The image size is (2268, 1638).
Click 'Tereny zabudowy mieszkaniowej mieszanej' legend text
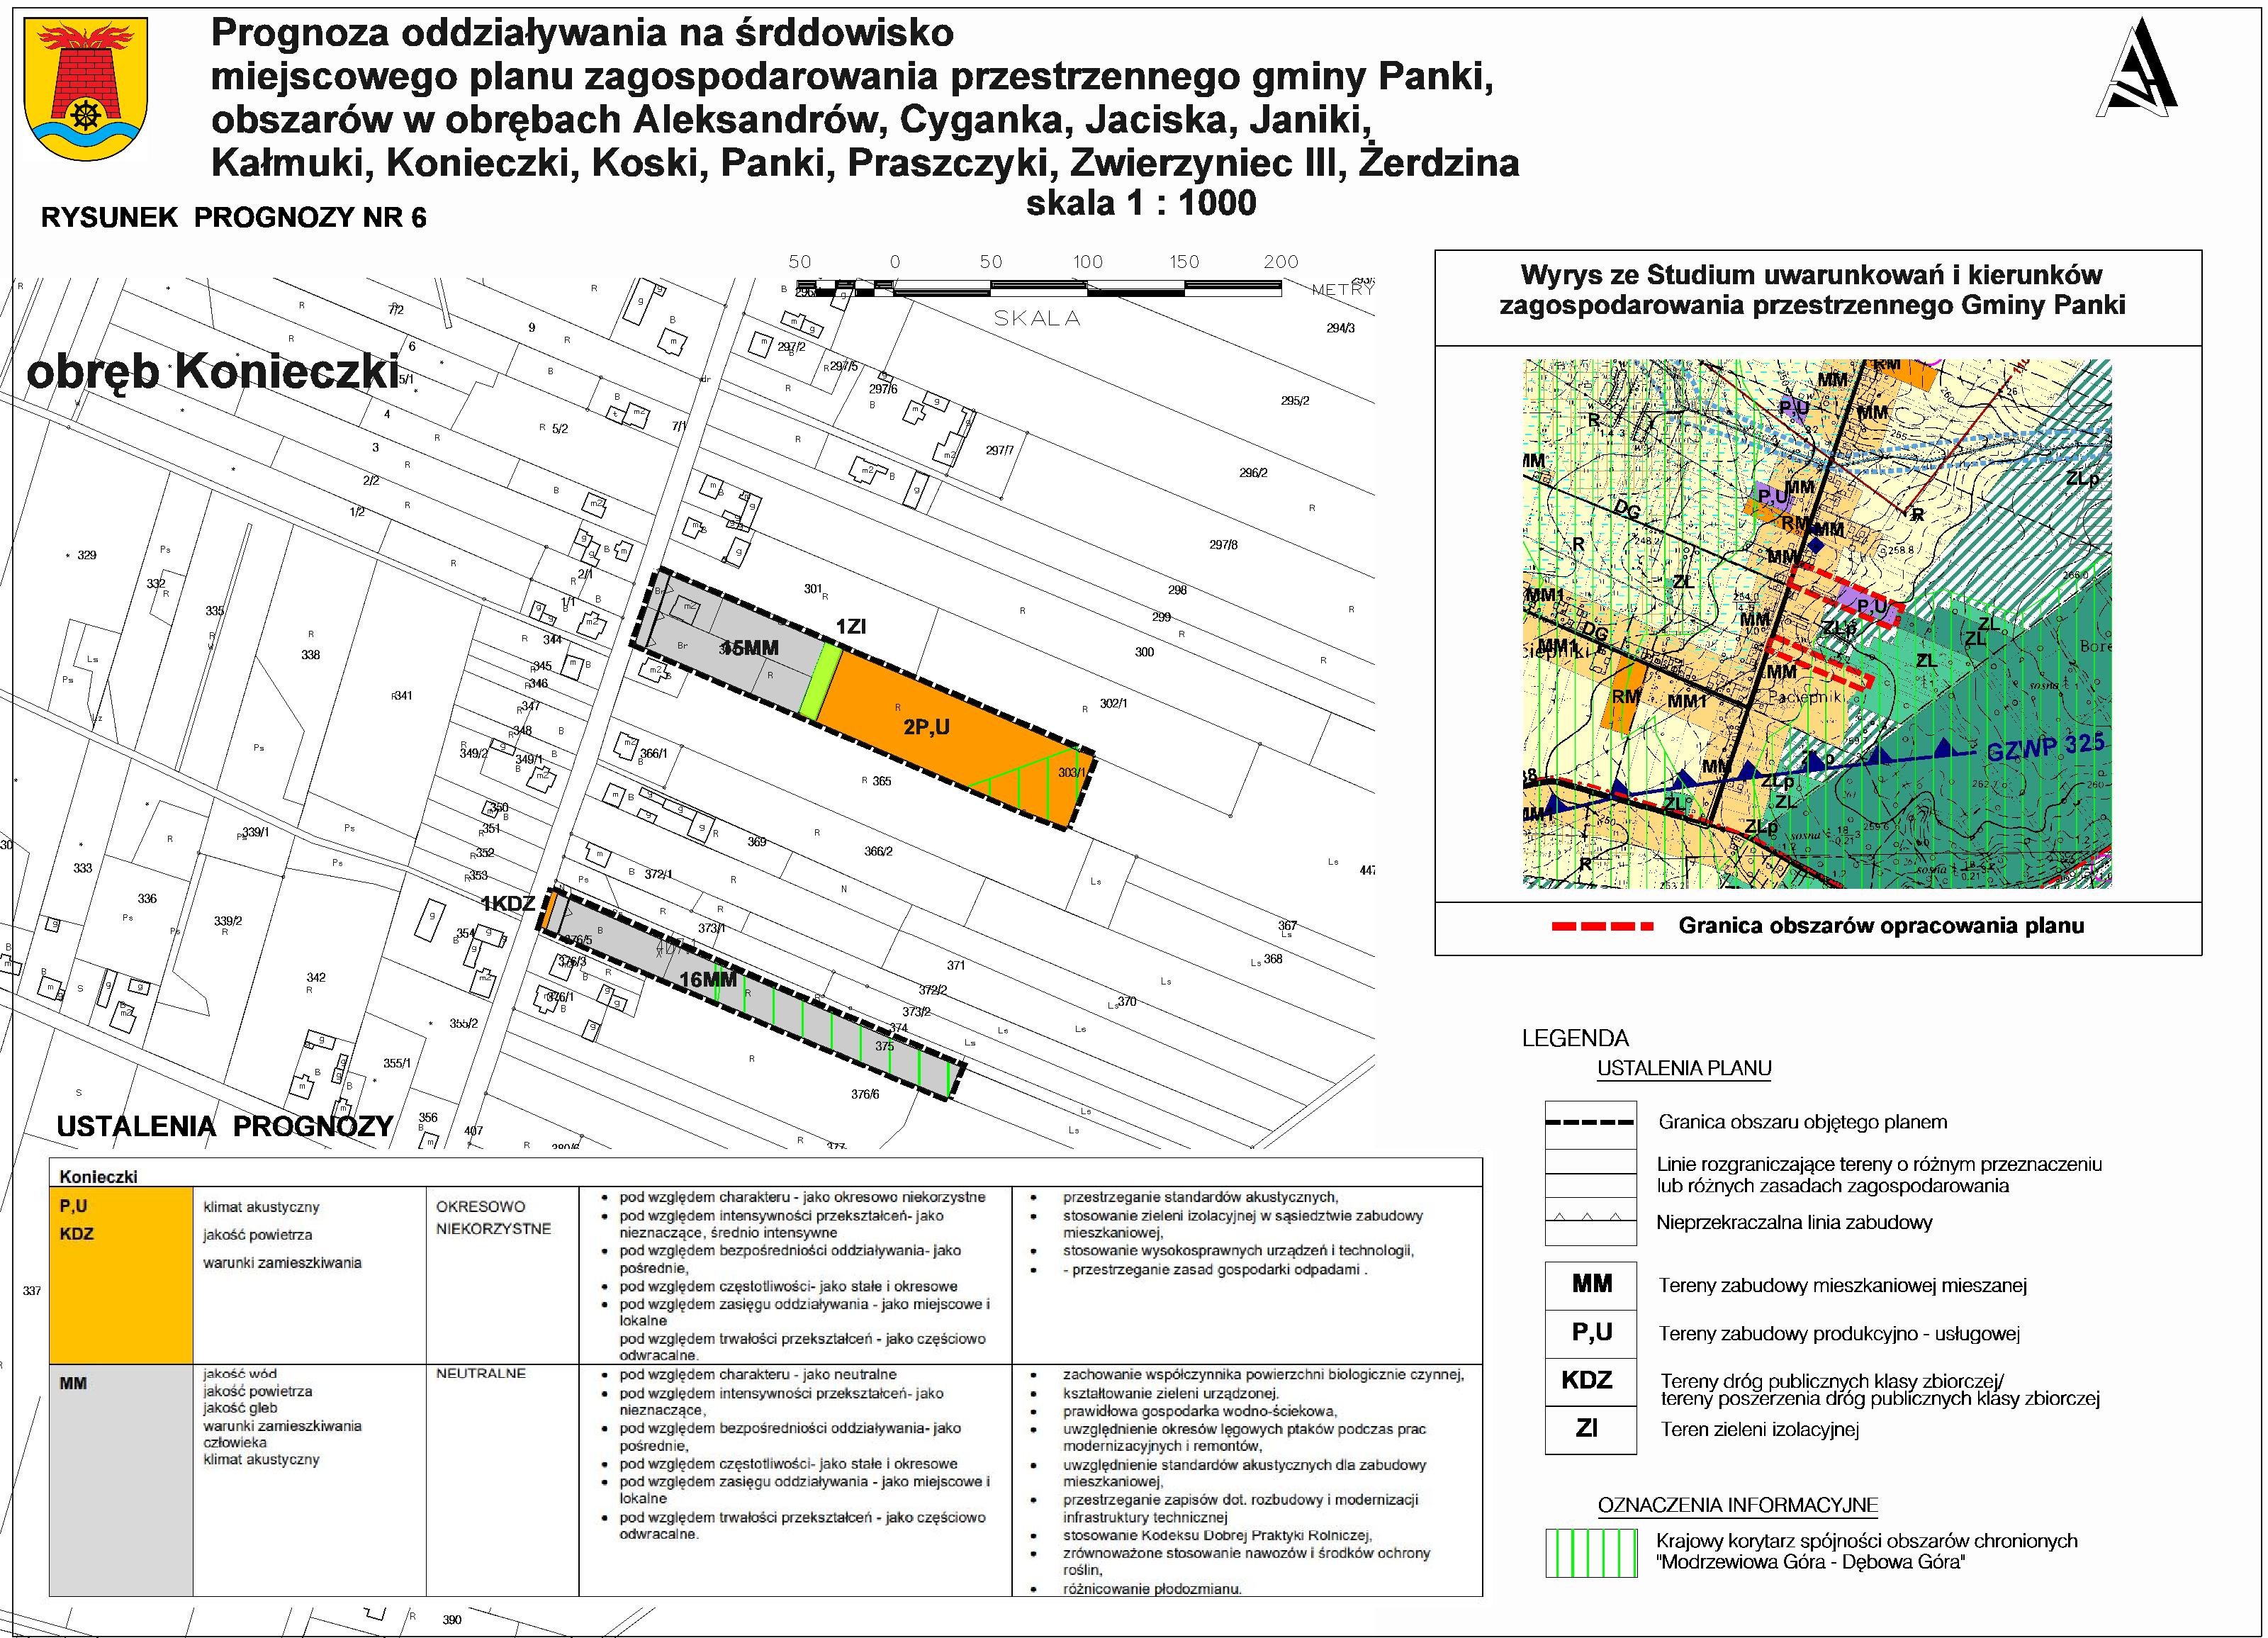coord(1842,1285)
